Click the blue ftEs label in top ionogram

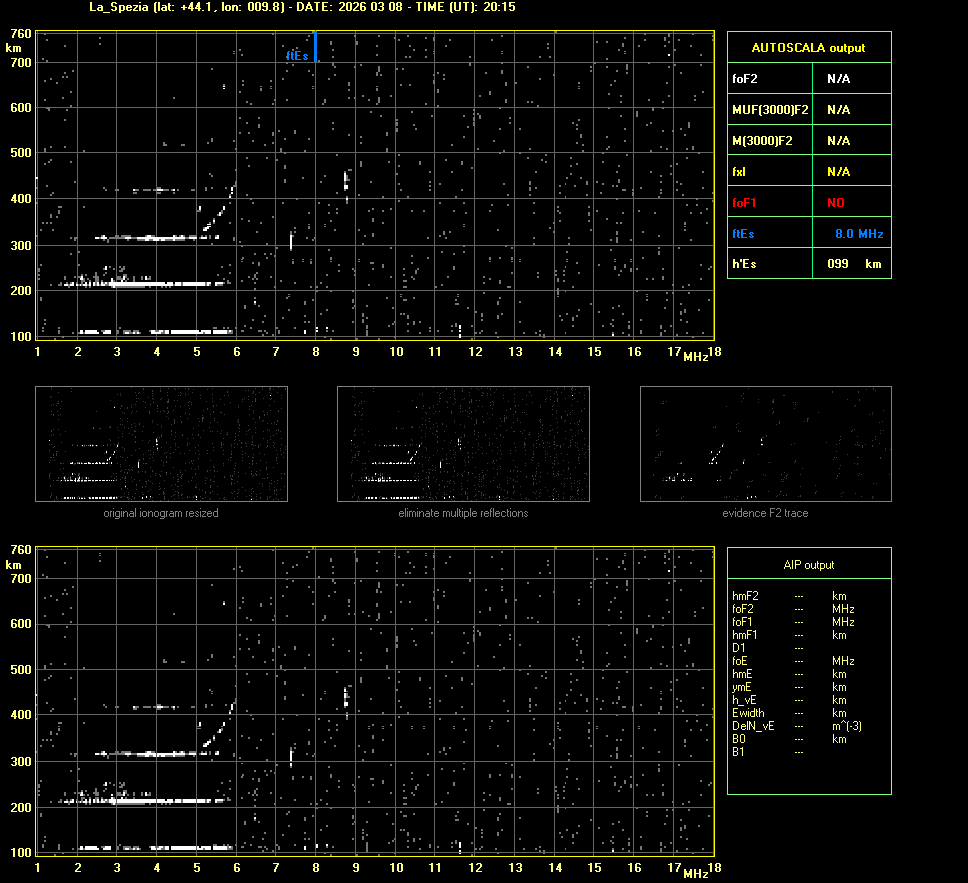297,56
